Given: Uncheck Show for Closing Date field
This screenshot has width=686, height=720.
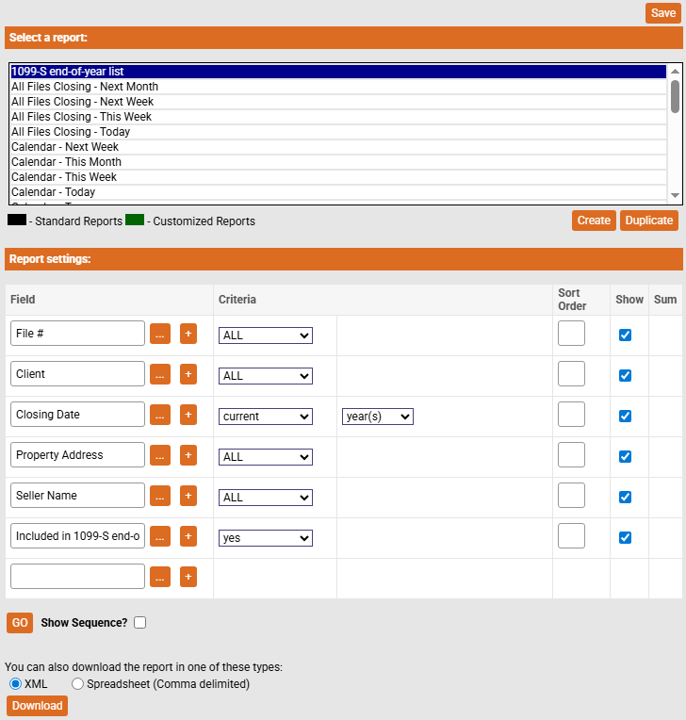Looking at the screenshot, I should pyautogui.click(x=625, y=416).
